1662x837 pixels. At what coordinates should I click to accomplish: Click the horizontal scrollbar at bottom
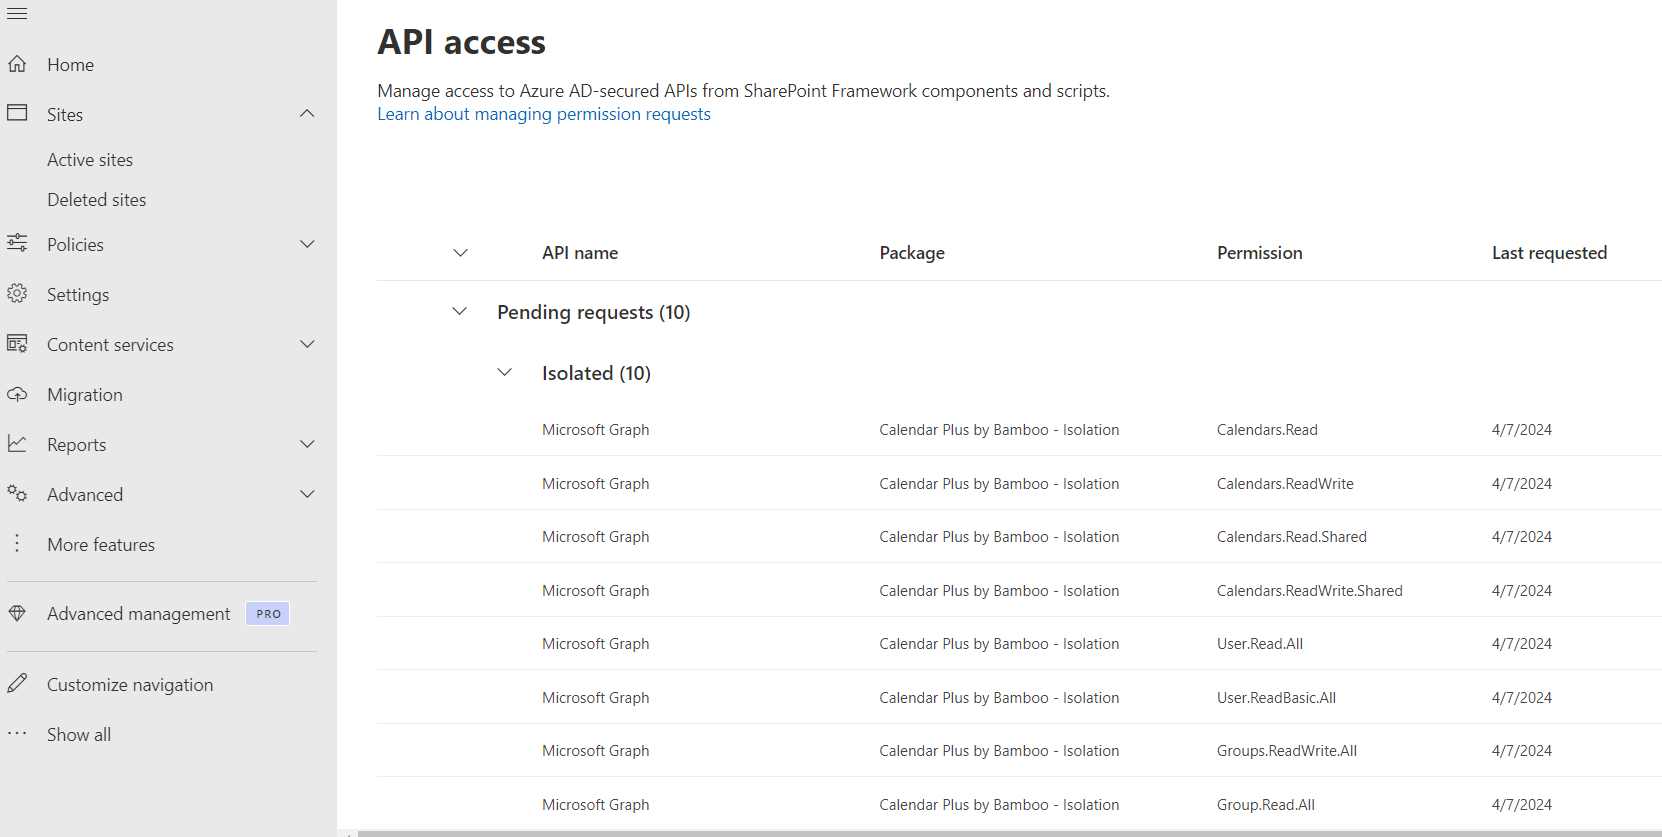(1010, 833)
